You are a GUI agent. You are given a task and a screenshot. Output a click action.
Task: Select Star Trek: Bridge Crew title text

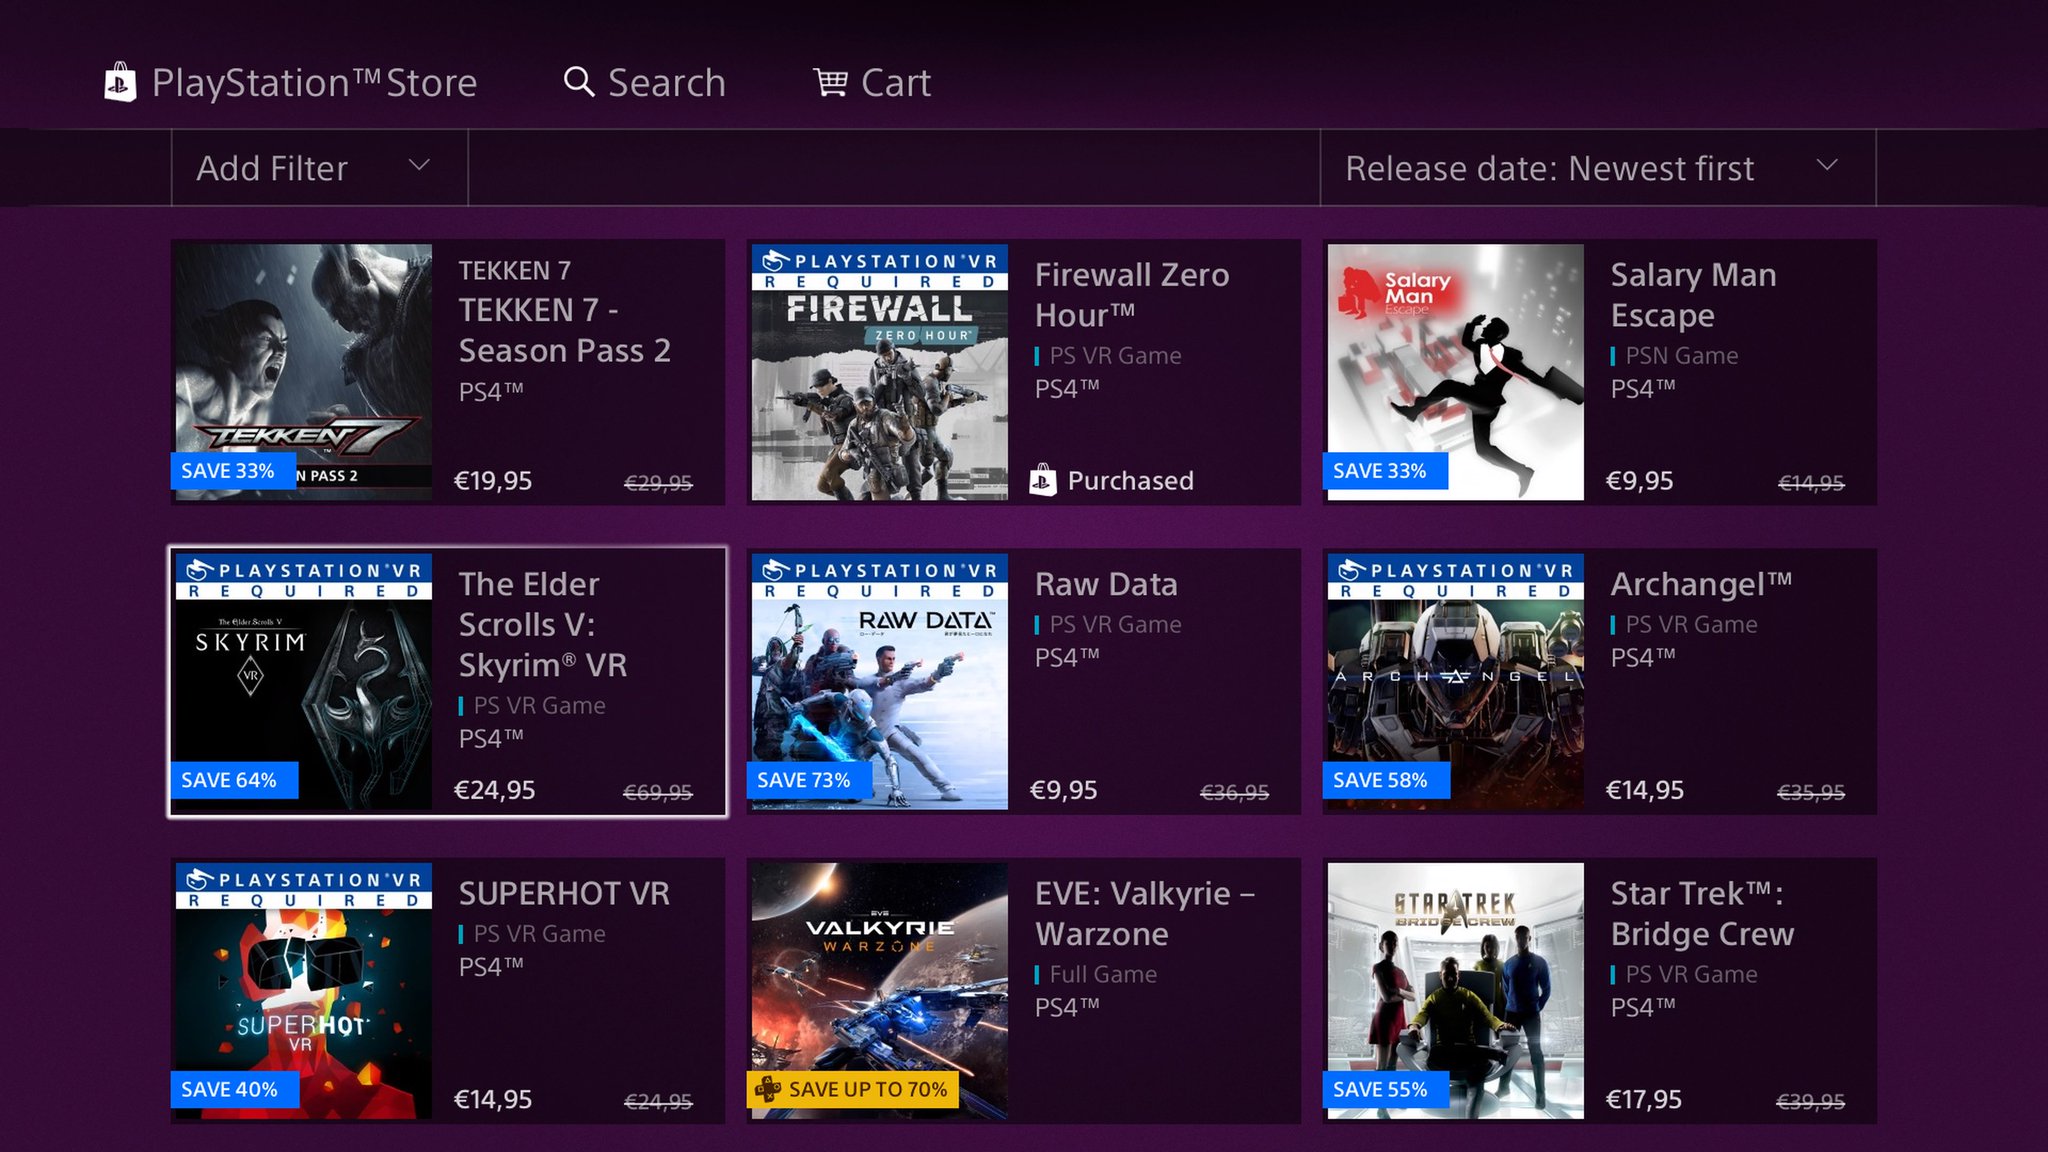[x=1702, y=914]
